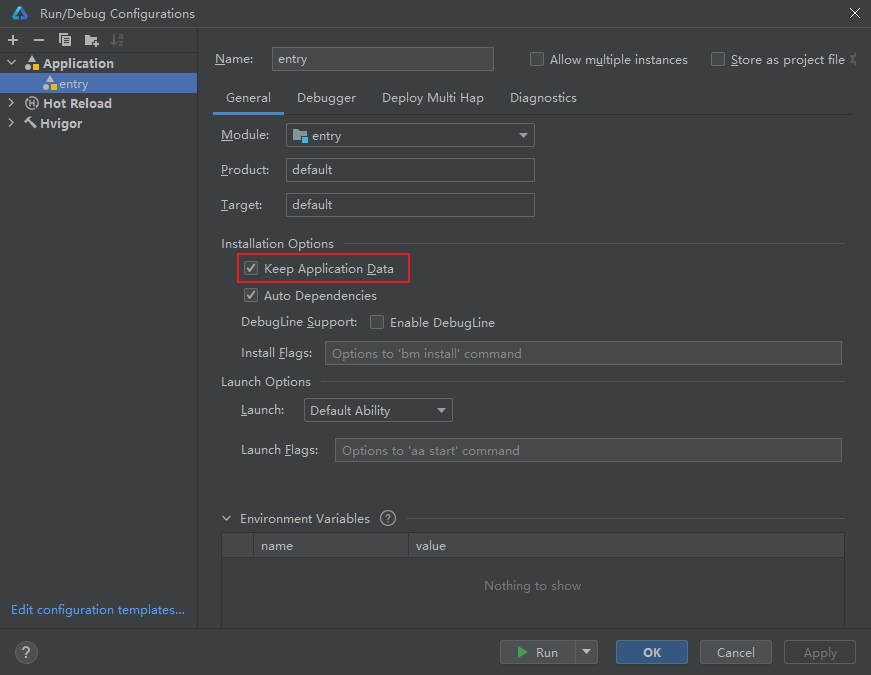Image resolution: width=871 pixels, height=675 pixels.
Task: Remove configuration with the minus icon
Action: point(39,40)
